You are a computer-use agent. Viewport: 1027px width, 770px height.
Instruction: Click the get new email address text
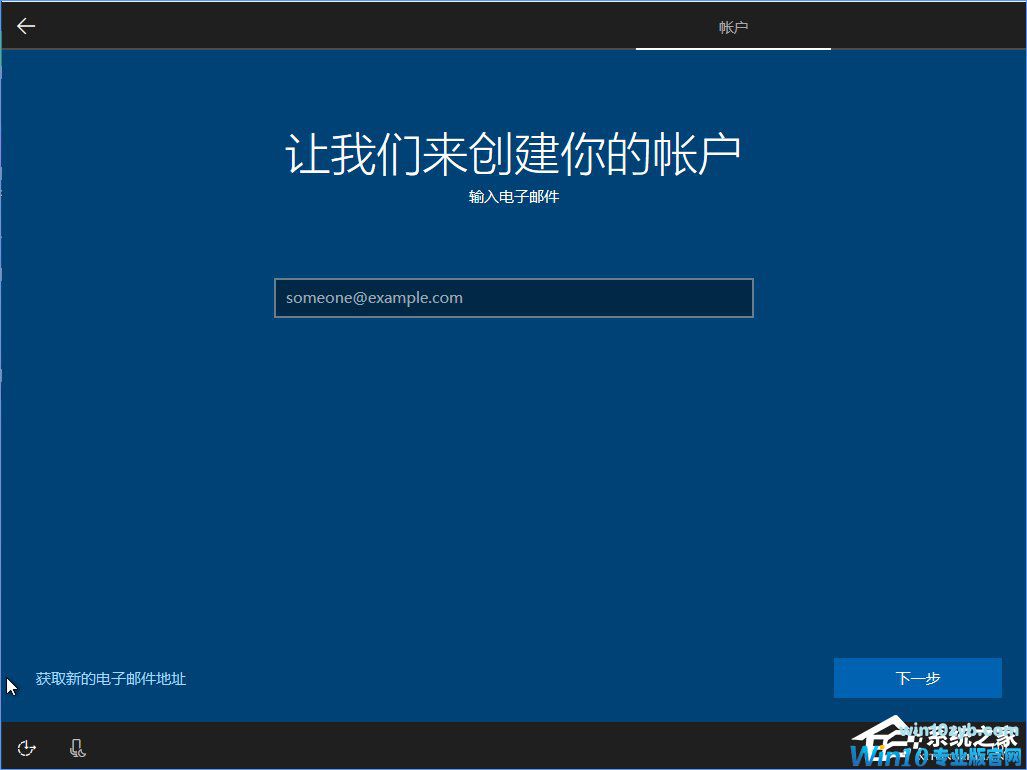[110, 678]
